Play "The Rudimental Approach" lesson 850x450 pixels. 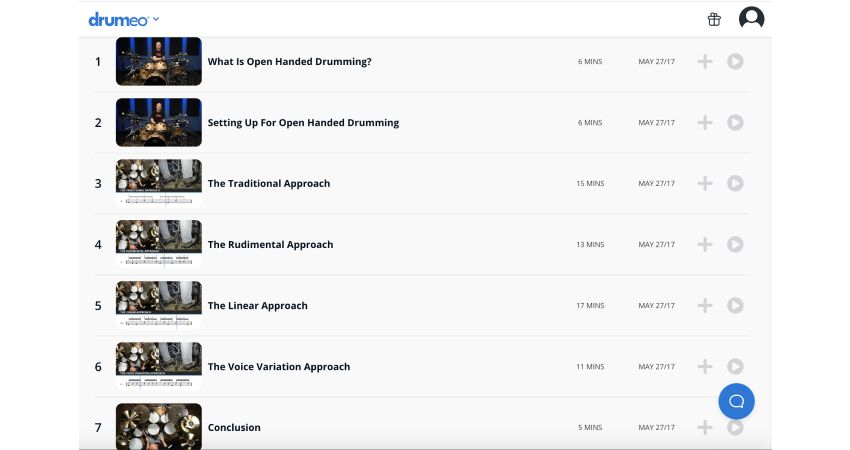click(x=735, y=245)
